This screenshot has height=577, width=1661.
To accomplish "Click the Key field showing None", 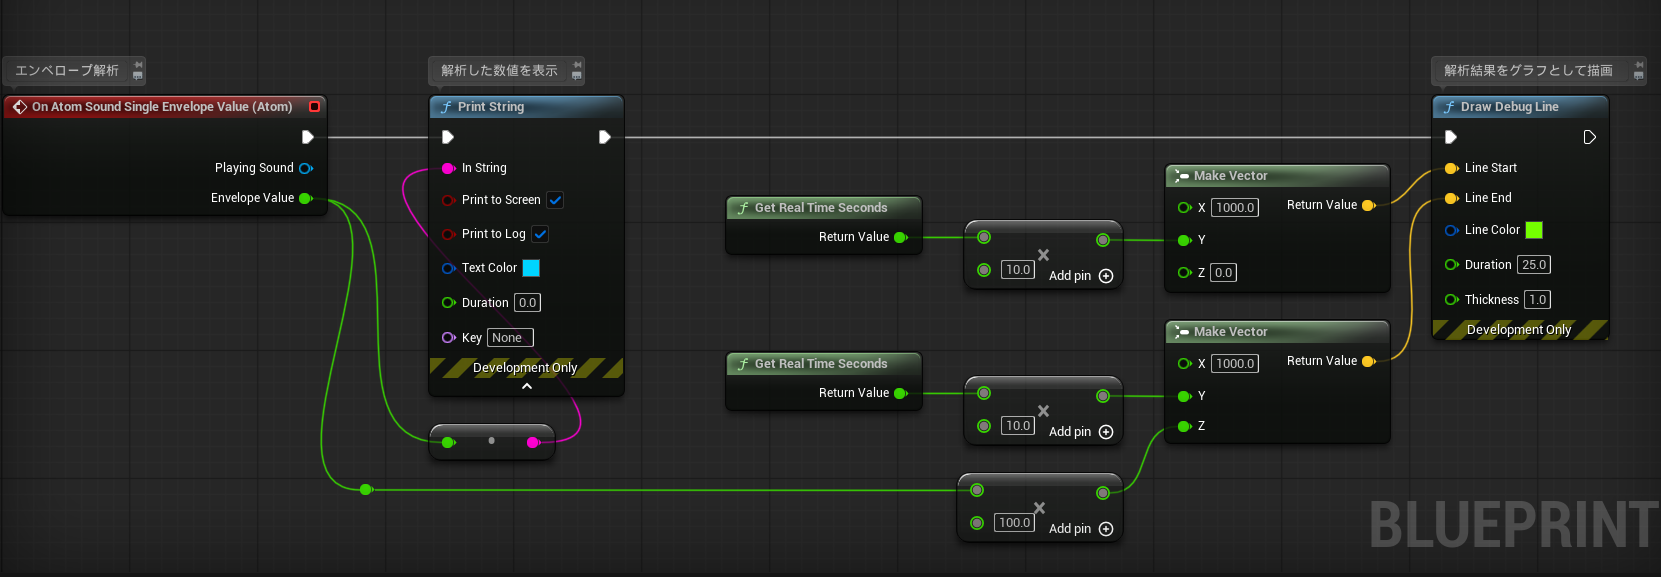I will 510,338.
